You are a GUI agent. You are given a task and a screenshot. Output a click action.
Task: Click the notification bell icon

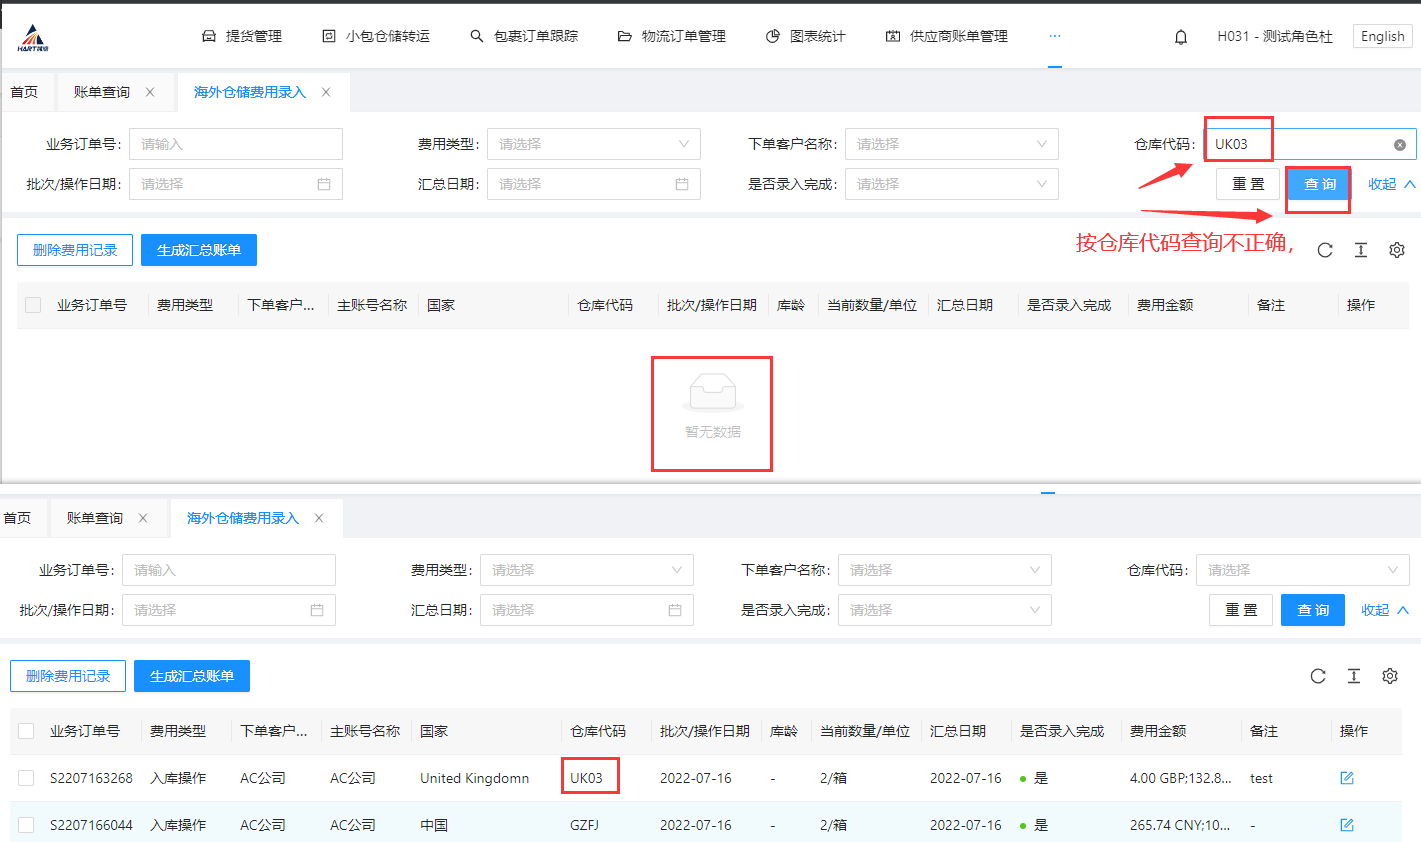click(1180, 37)
